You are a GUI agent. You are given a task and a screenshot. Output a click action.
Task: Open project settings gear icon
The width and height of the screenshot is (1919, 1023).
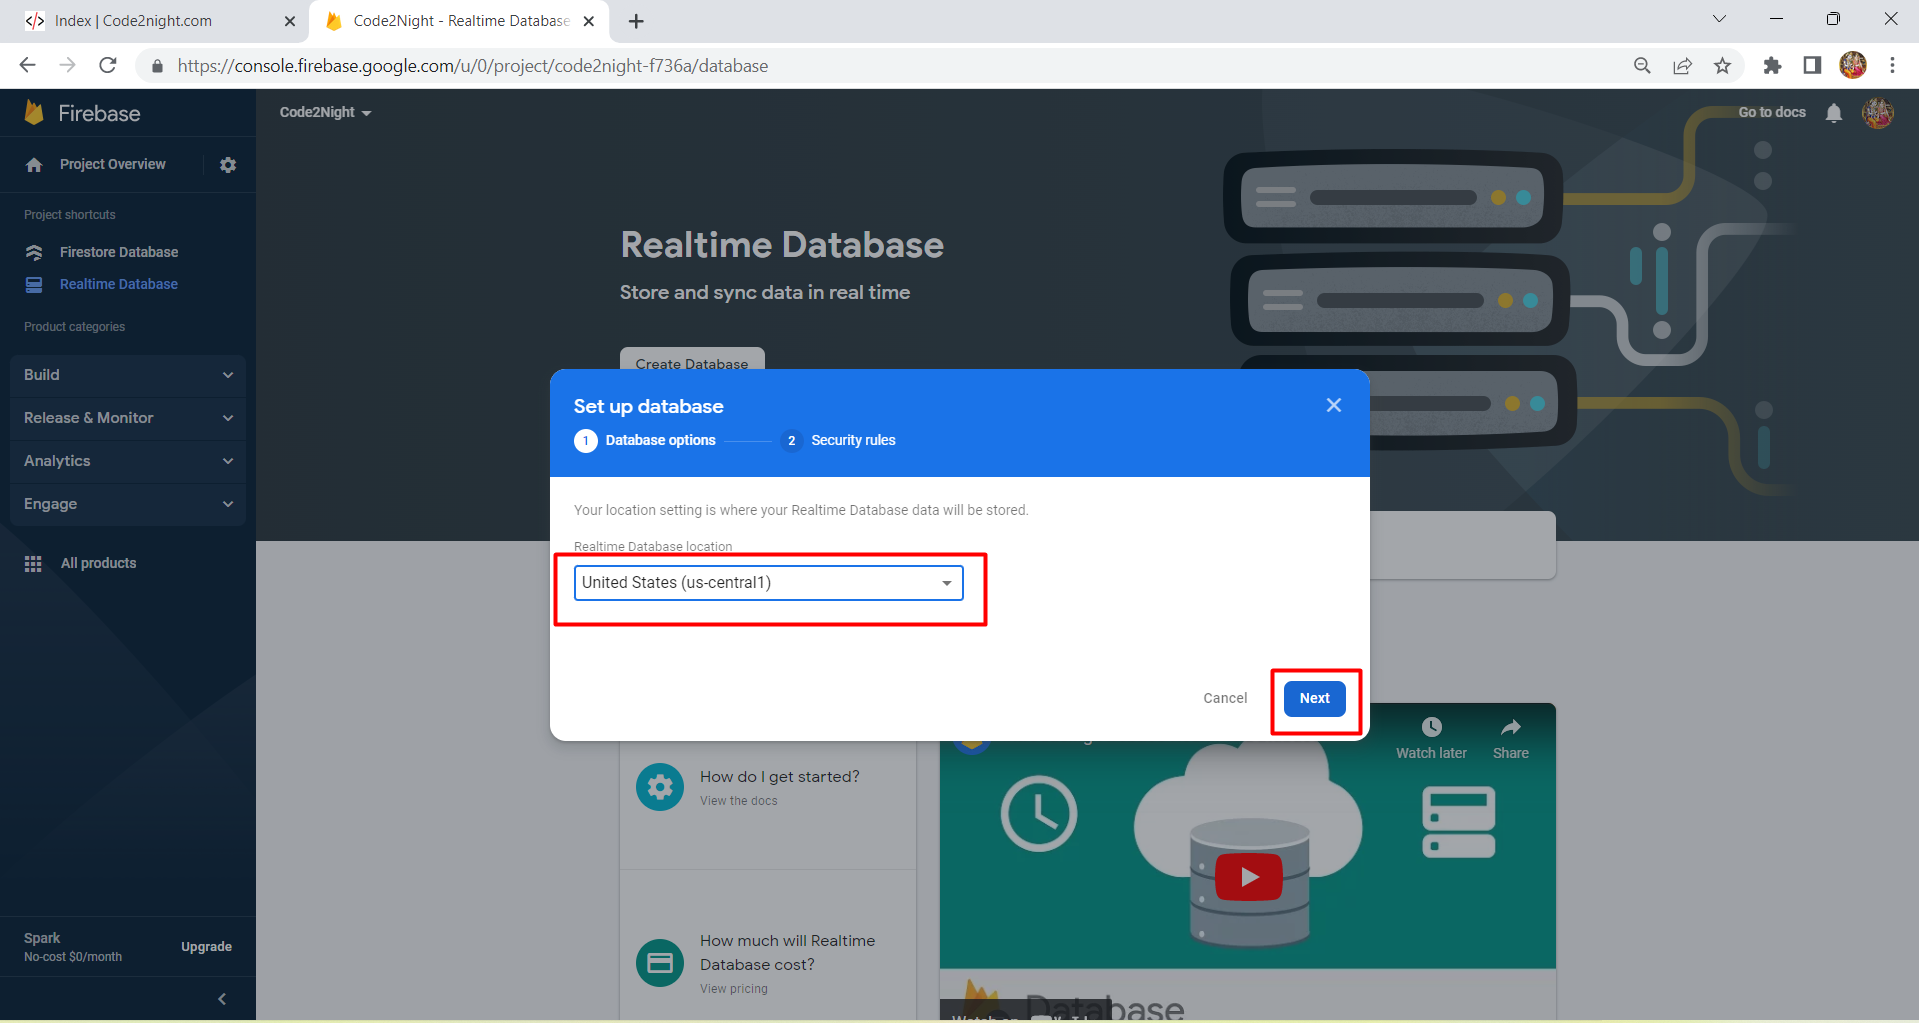228,165
